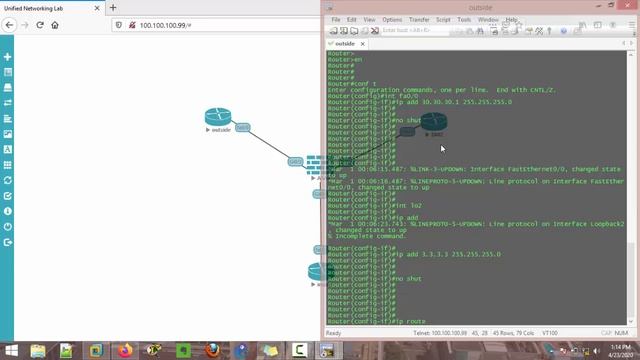
Task: Open the Windows Start menu
Action: point(11,351)
